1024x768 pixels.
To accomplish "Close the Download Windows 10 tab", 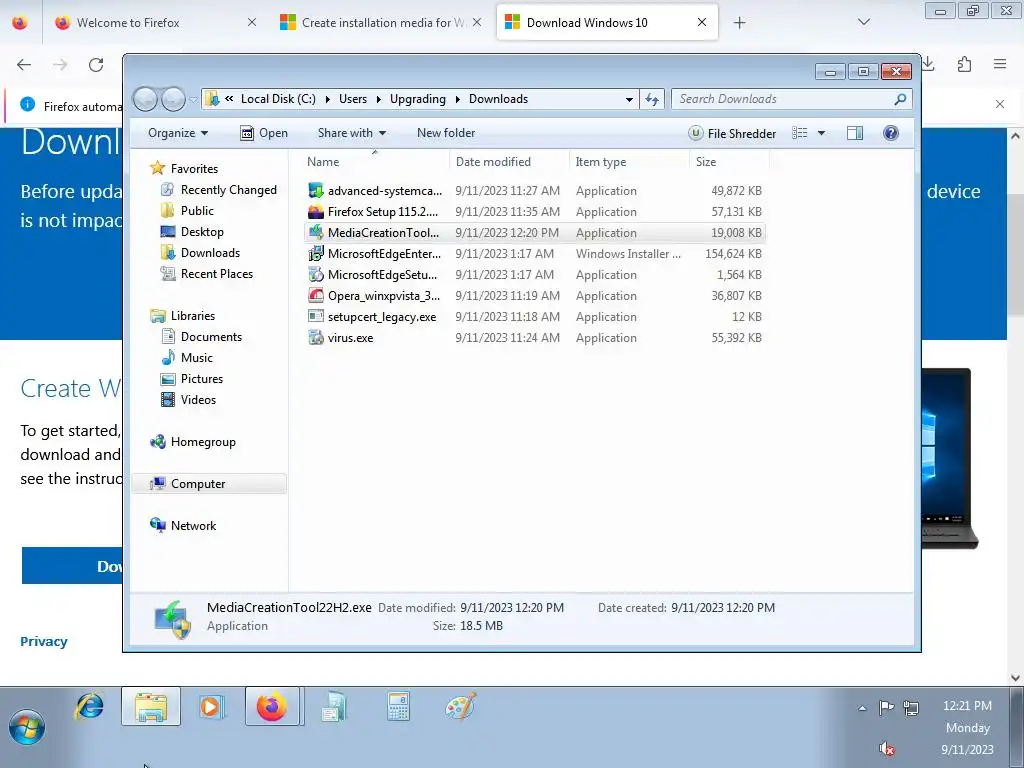I will pyautogui.click(x=702, y=23).
